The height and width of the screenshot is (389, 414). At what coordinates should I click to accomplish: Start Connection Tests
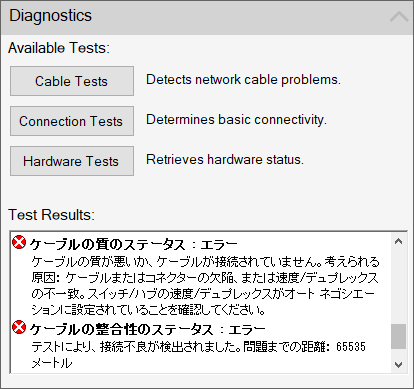pyautogui.click(x=72, y=121)
